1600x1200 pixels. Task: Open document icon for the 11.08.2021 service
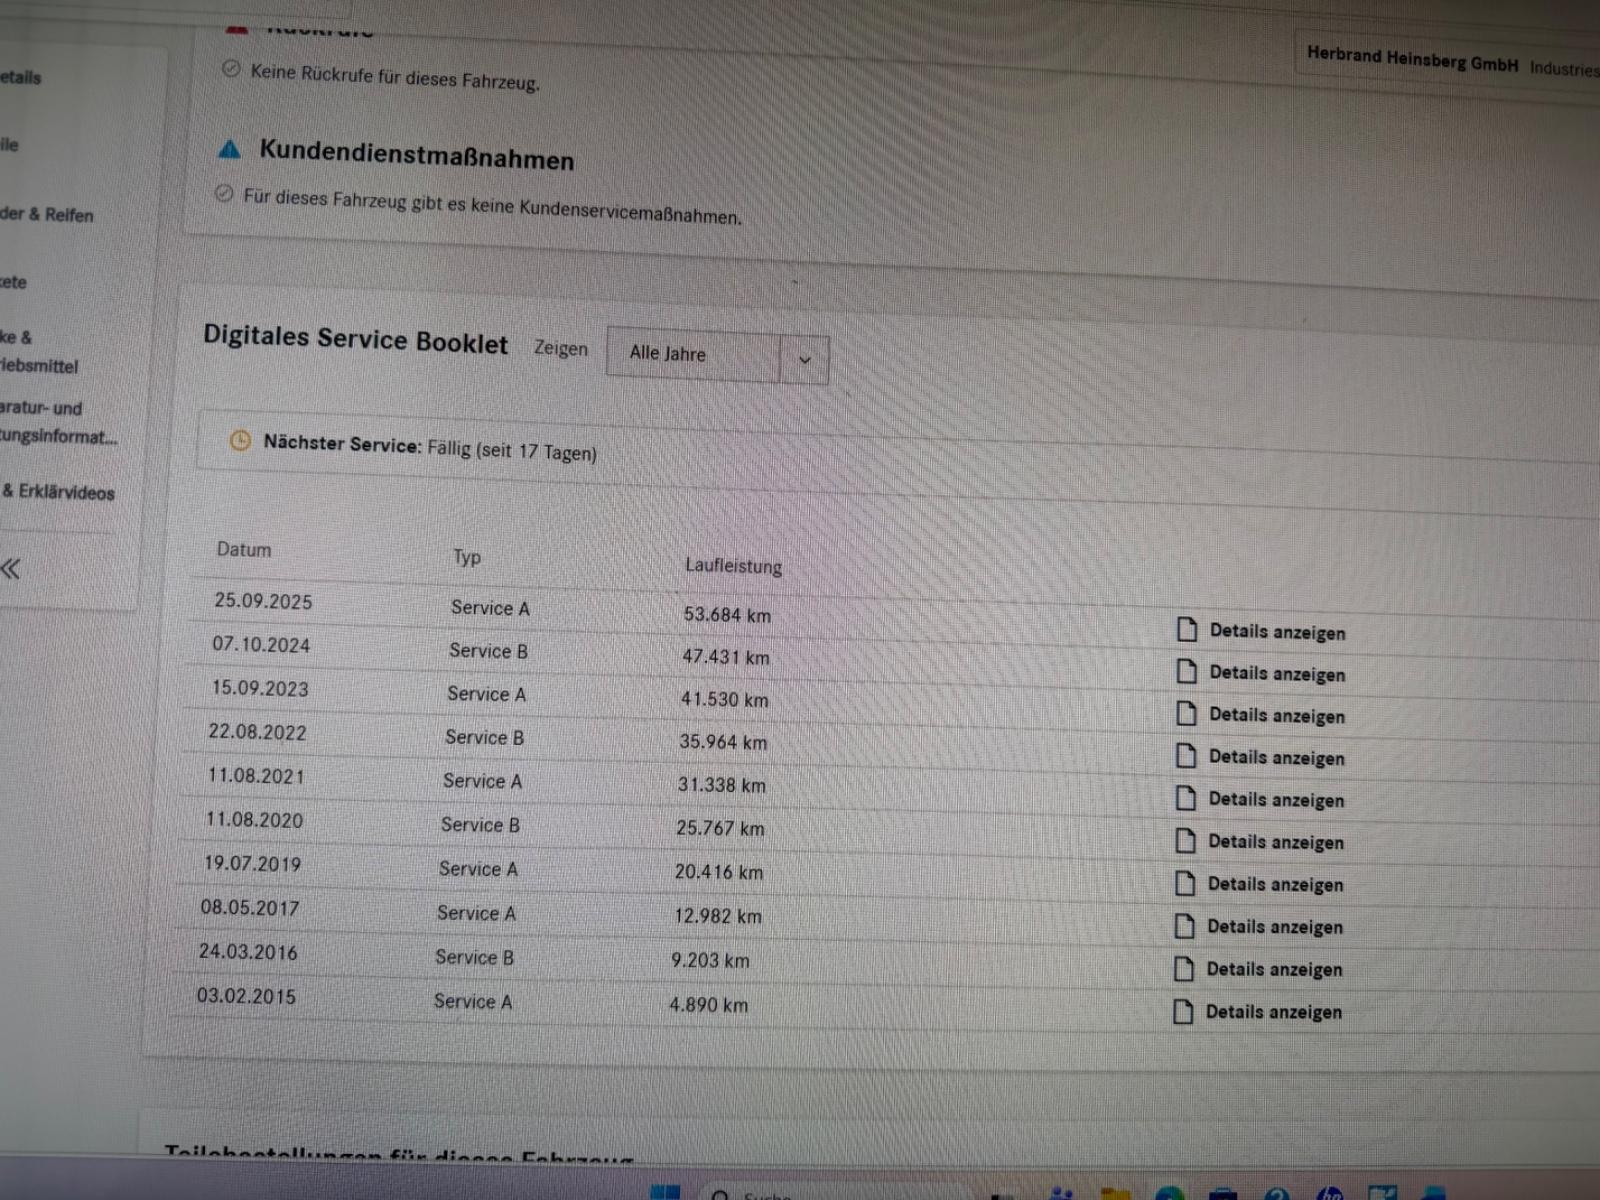pos(1186,797)
